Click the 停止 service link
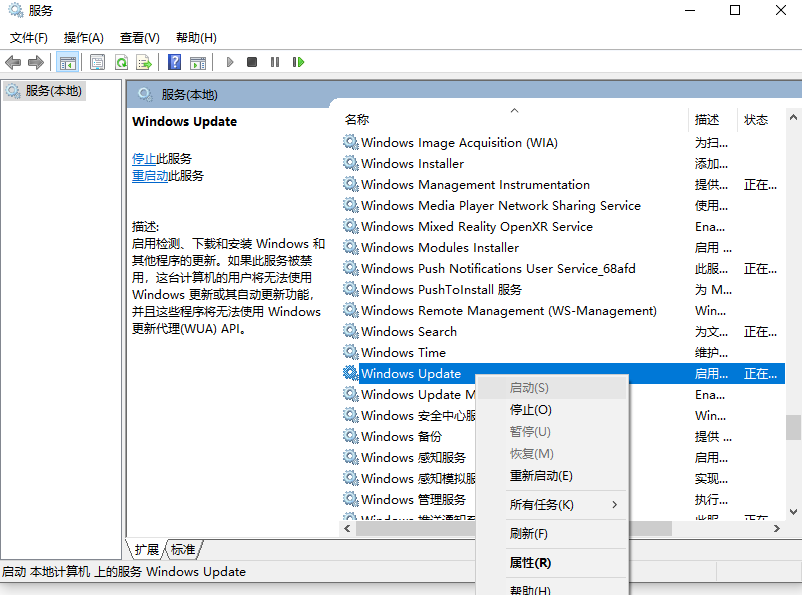Viewport: 802px width, 595px height. coord(144,159)
